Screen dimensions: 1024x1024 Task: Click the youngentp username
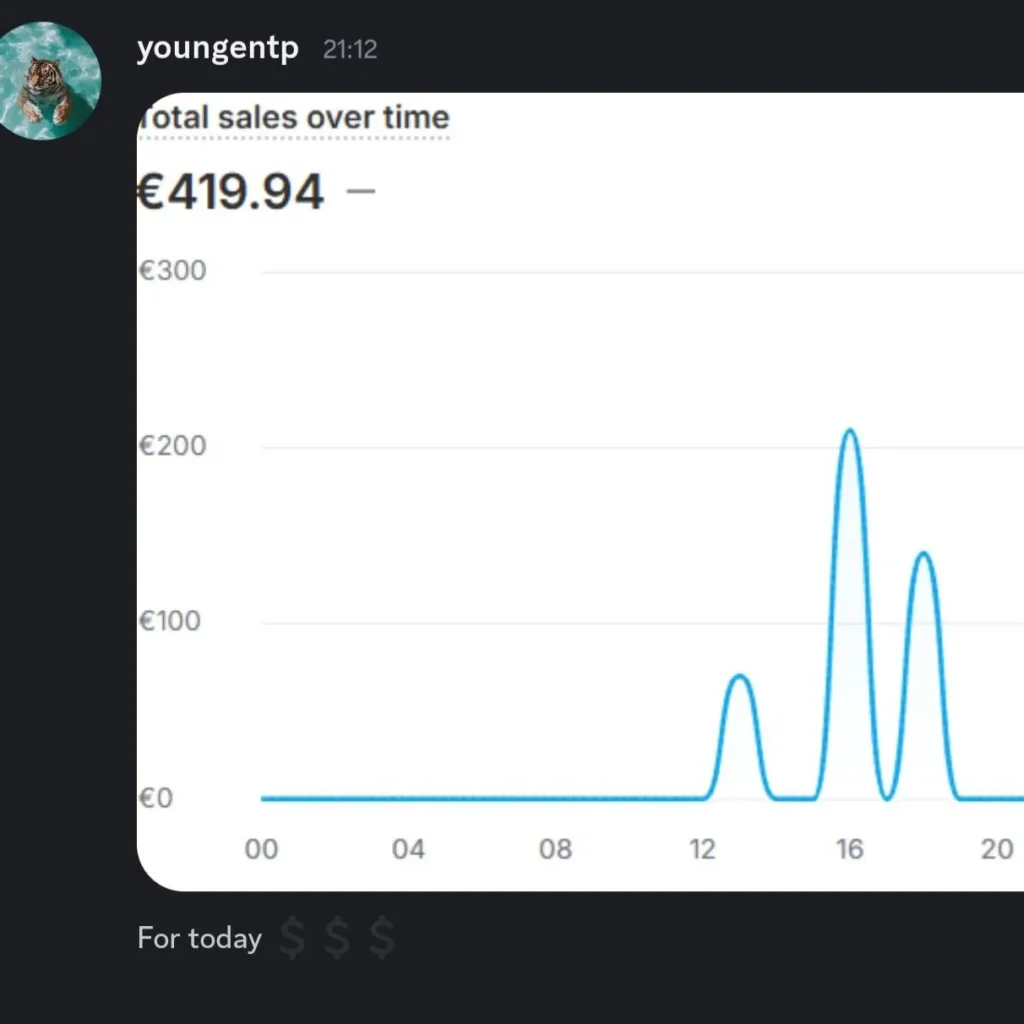(x=217, y=48)
